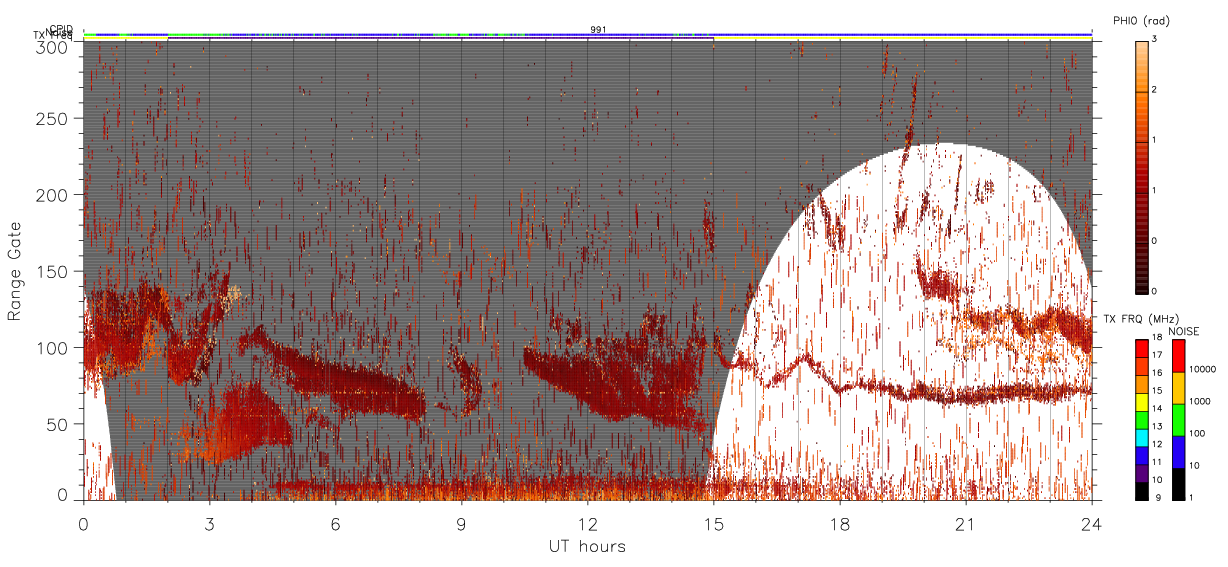The image size is (1228, 567).
Task: Click the Range Gate tick label "300"
Action: [x=52, y=46]
